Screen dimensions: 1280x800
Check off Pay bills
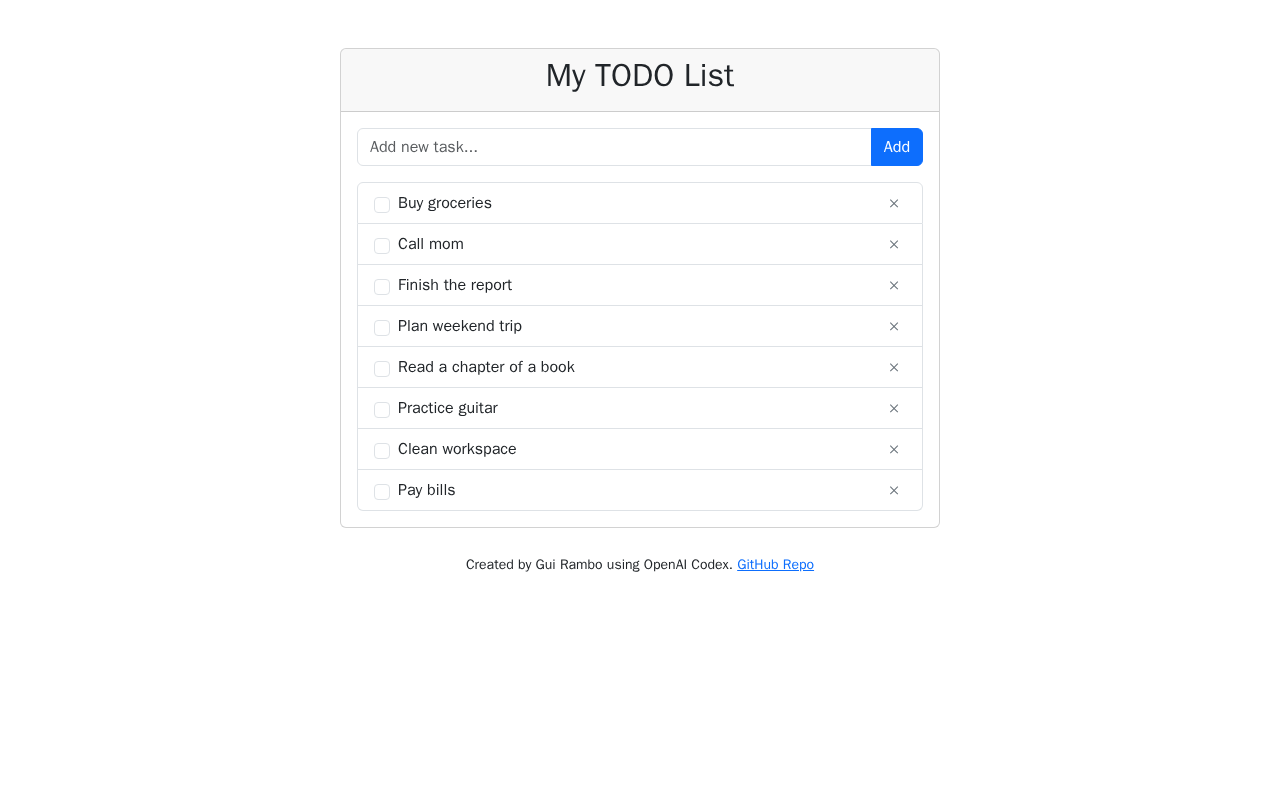(382, 492)
